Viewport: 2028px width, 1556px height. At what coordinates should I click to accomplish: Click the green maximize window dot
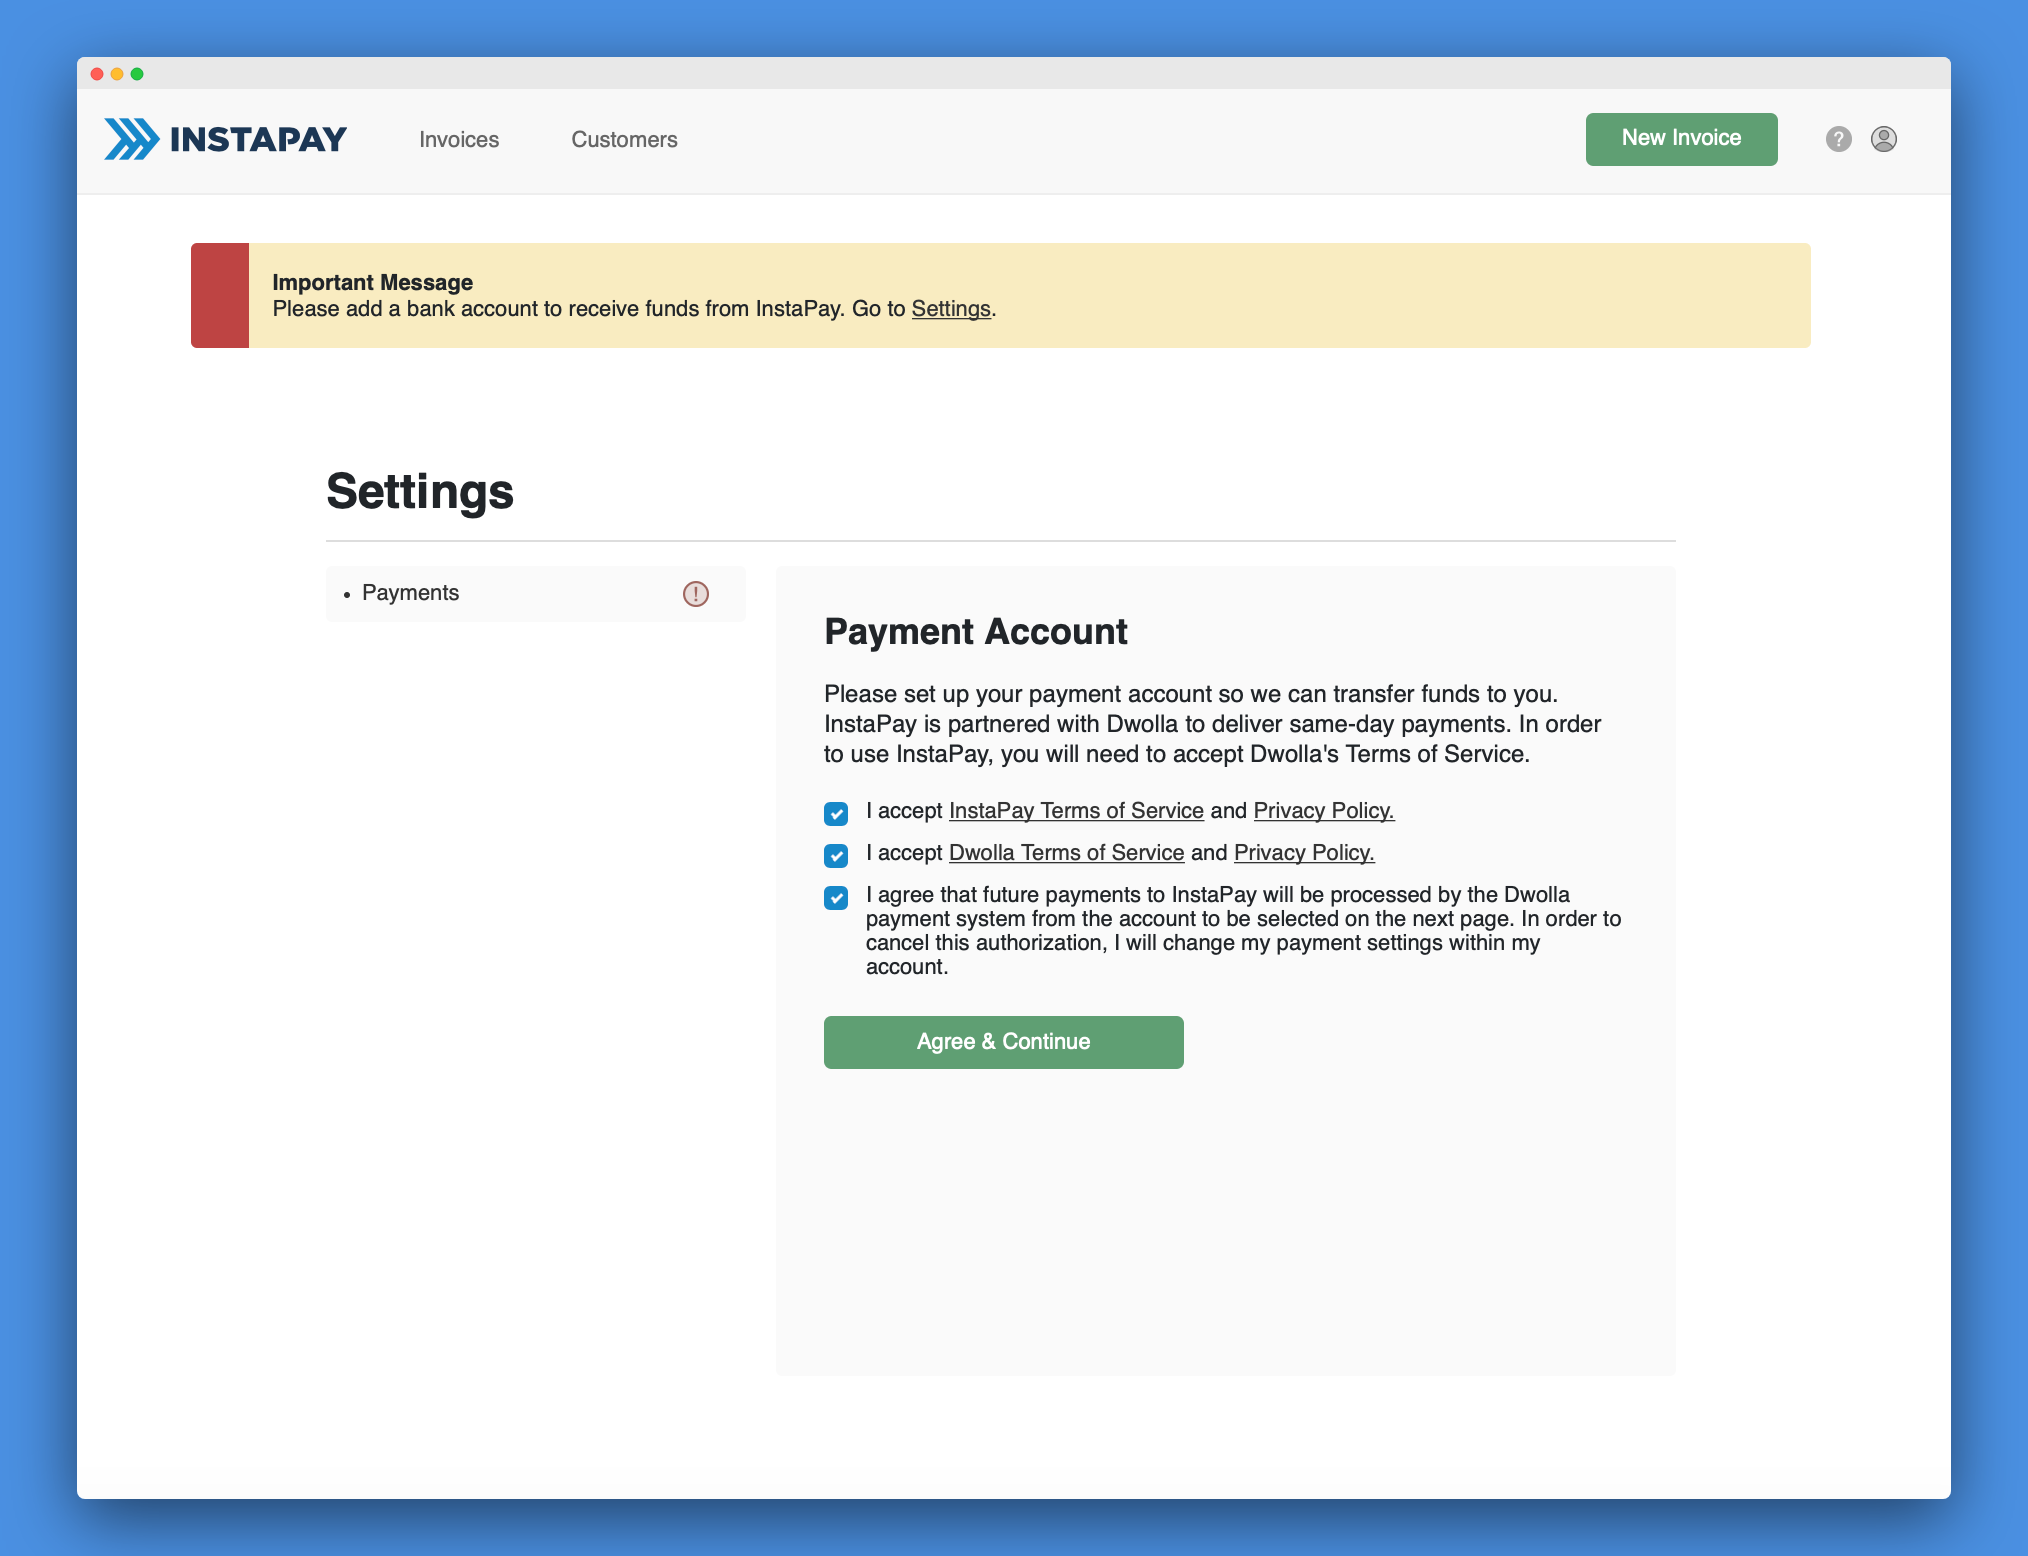tap(137, 74)
